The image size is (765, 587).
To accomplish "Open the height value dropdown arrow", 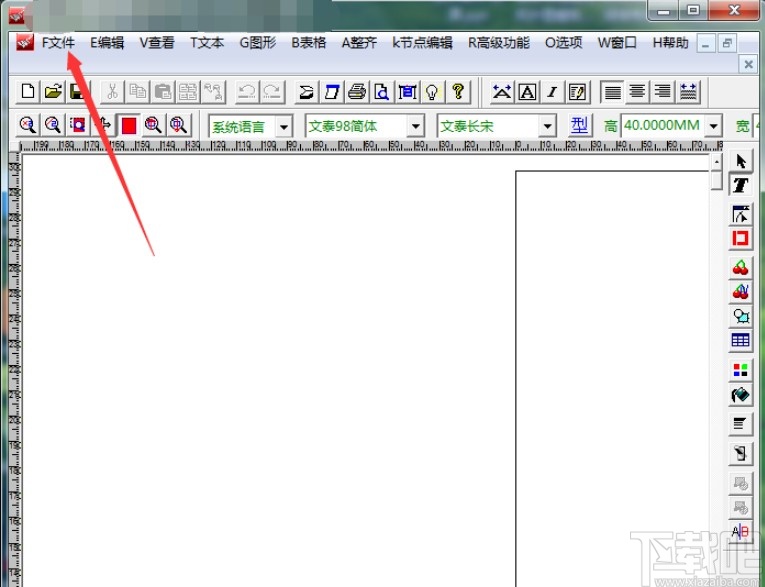I will pyautogui.click(x=713, y=126).
